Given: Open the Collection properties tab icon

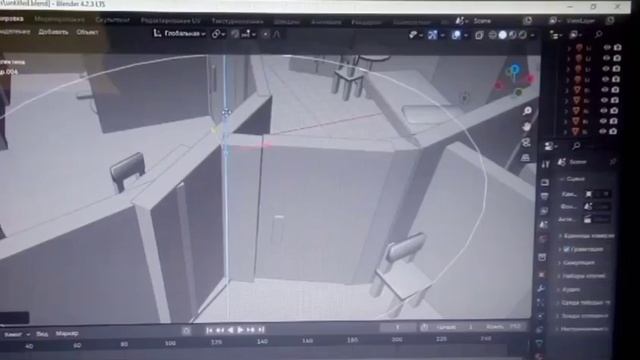Looking at the screenshot, I should pyautogui.click(x=542, y=257).
